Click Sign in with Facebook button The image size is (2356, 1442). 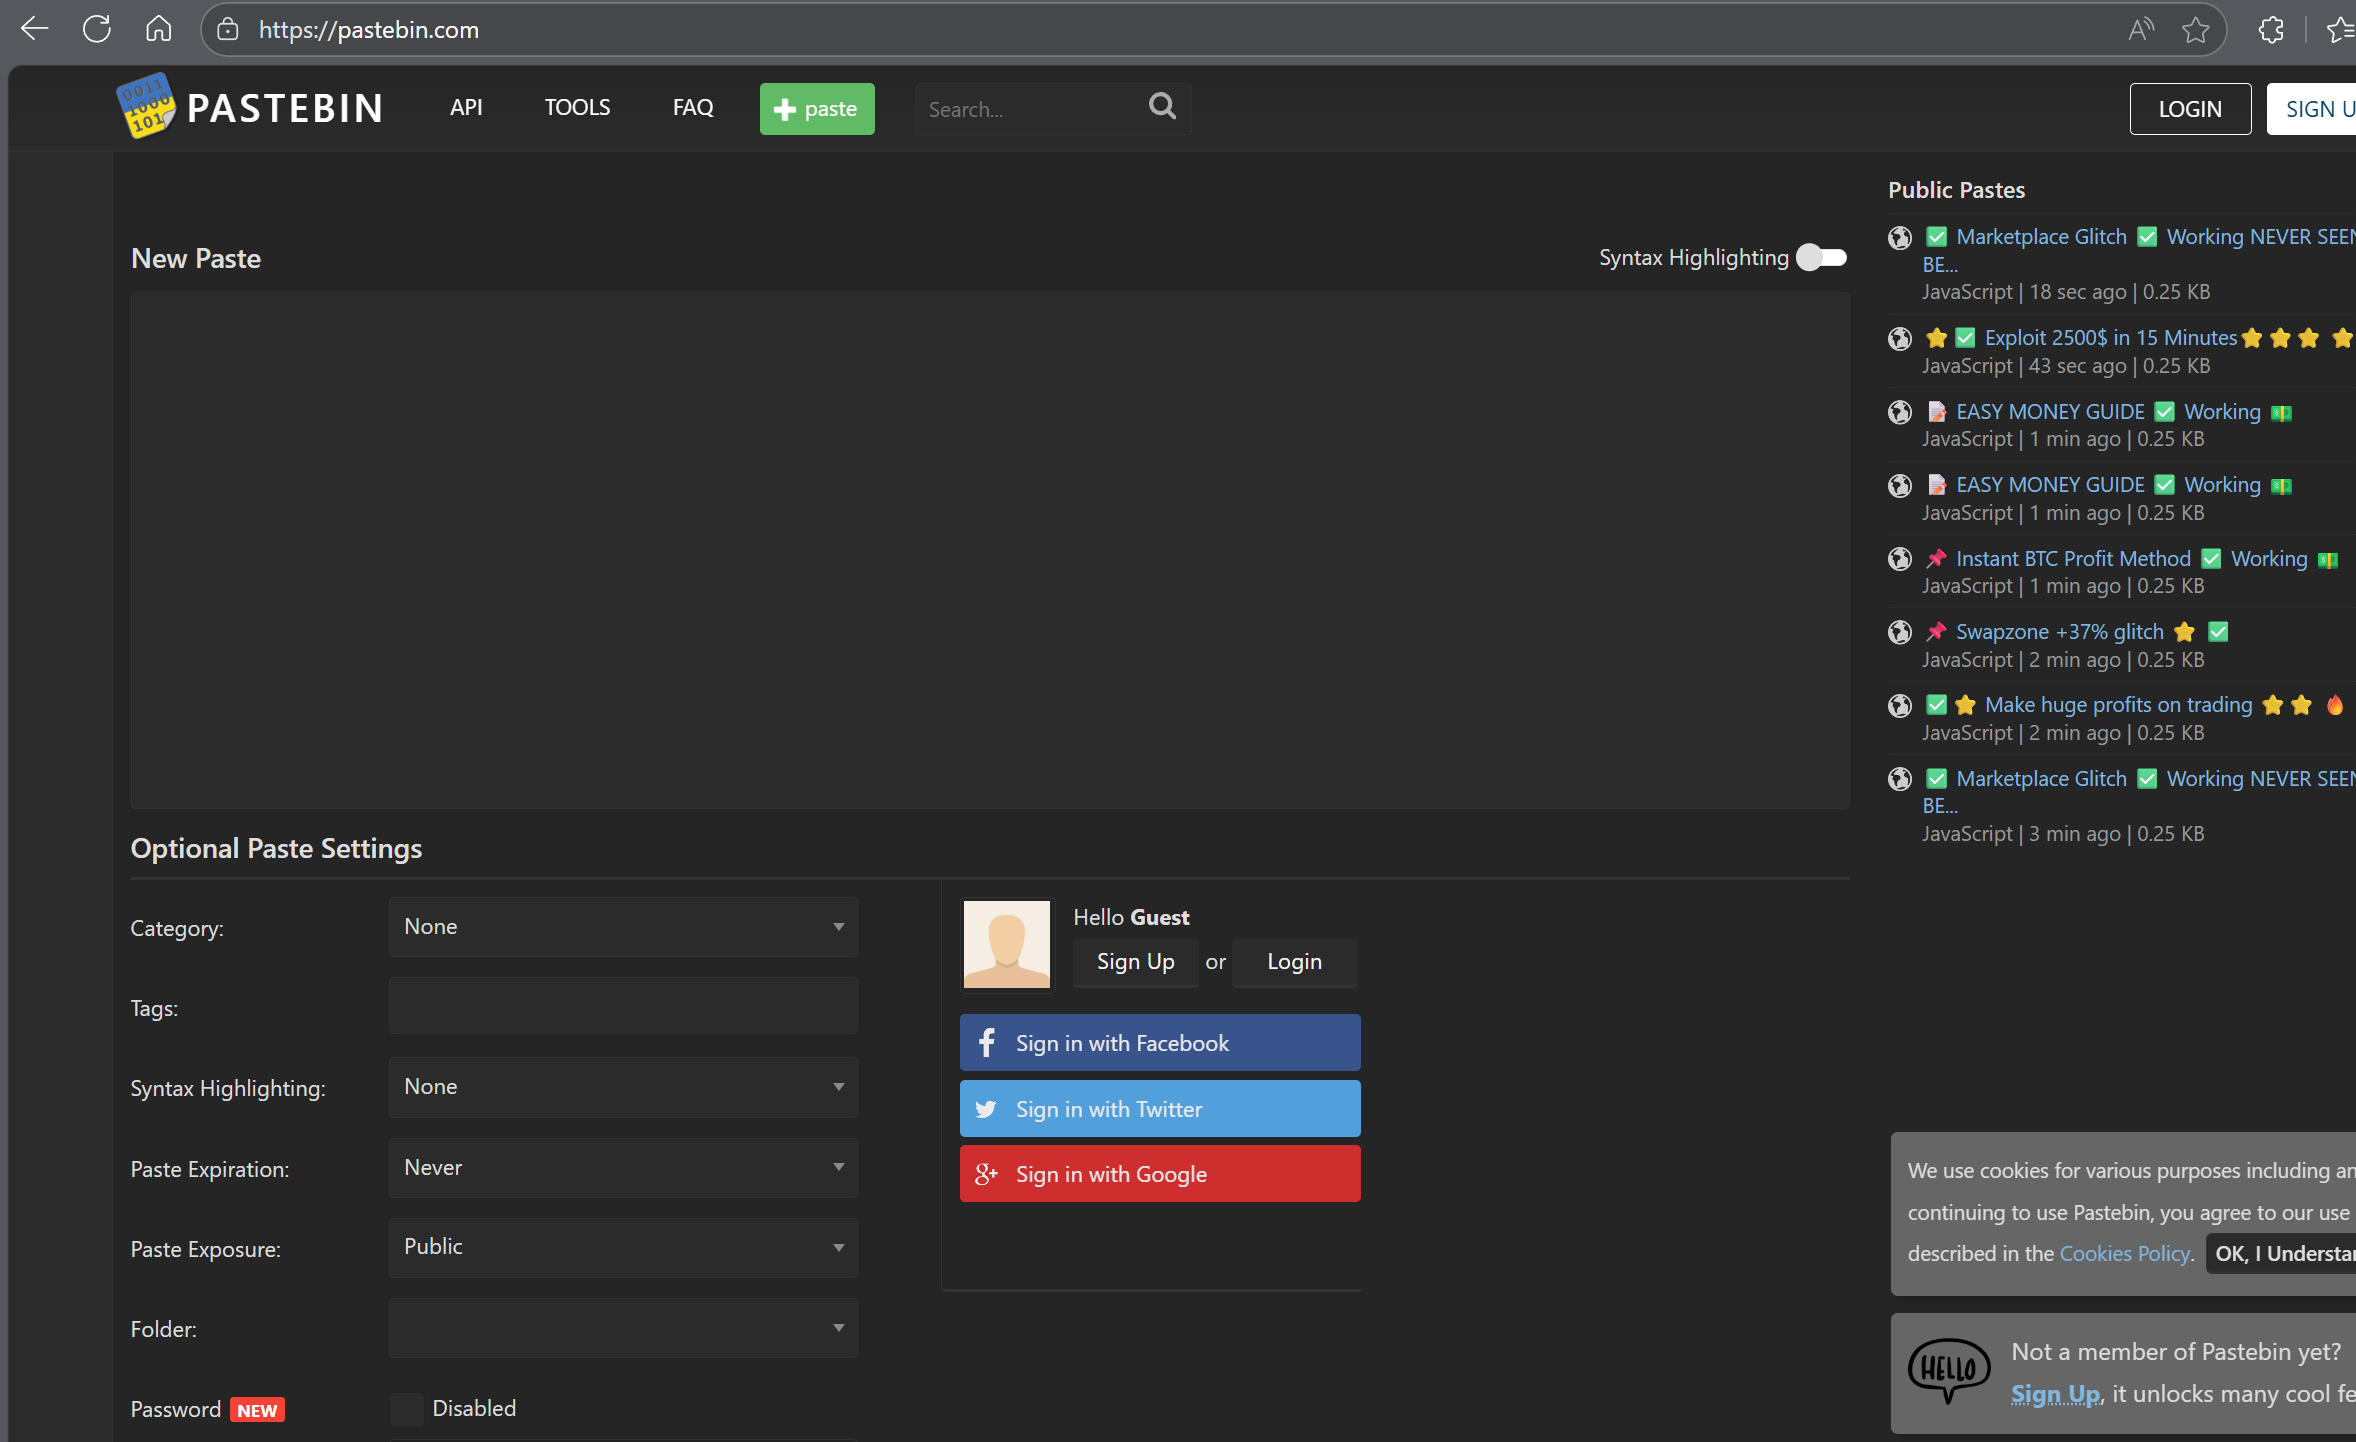pyautogui.click(x=1160, y=1043)
